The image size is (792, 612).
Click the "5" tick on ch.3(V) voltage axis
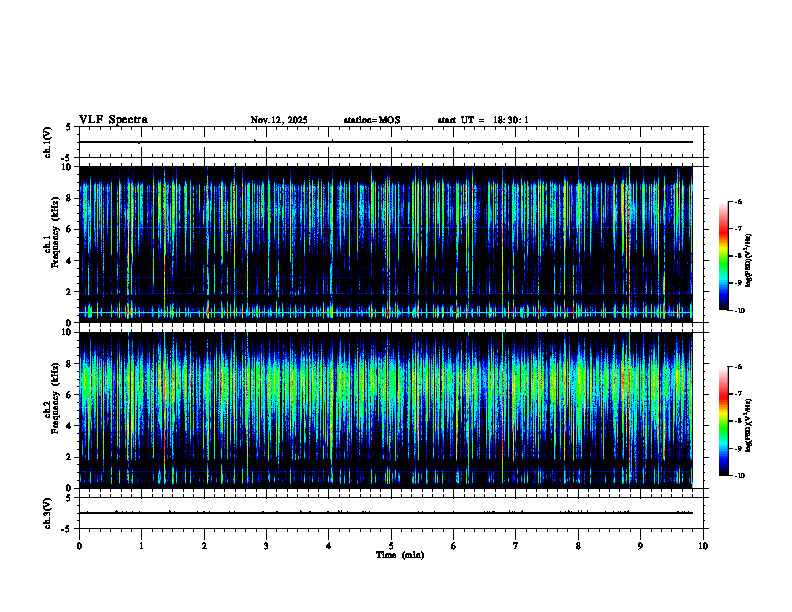click(69, 498)
